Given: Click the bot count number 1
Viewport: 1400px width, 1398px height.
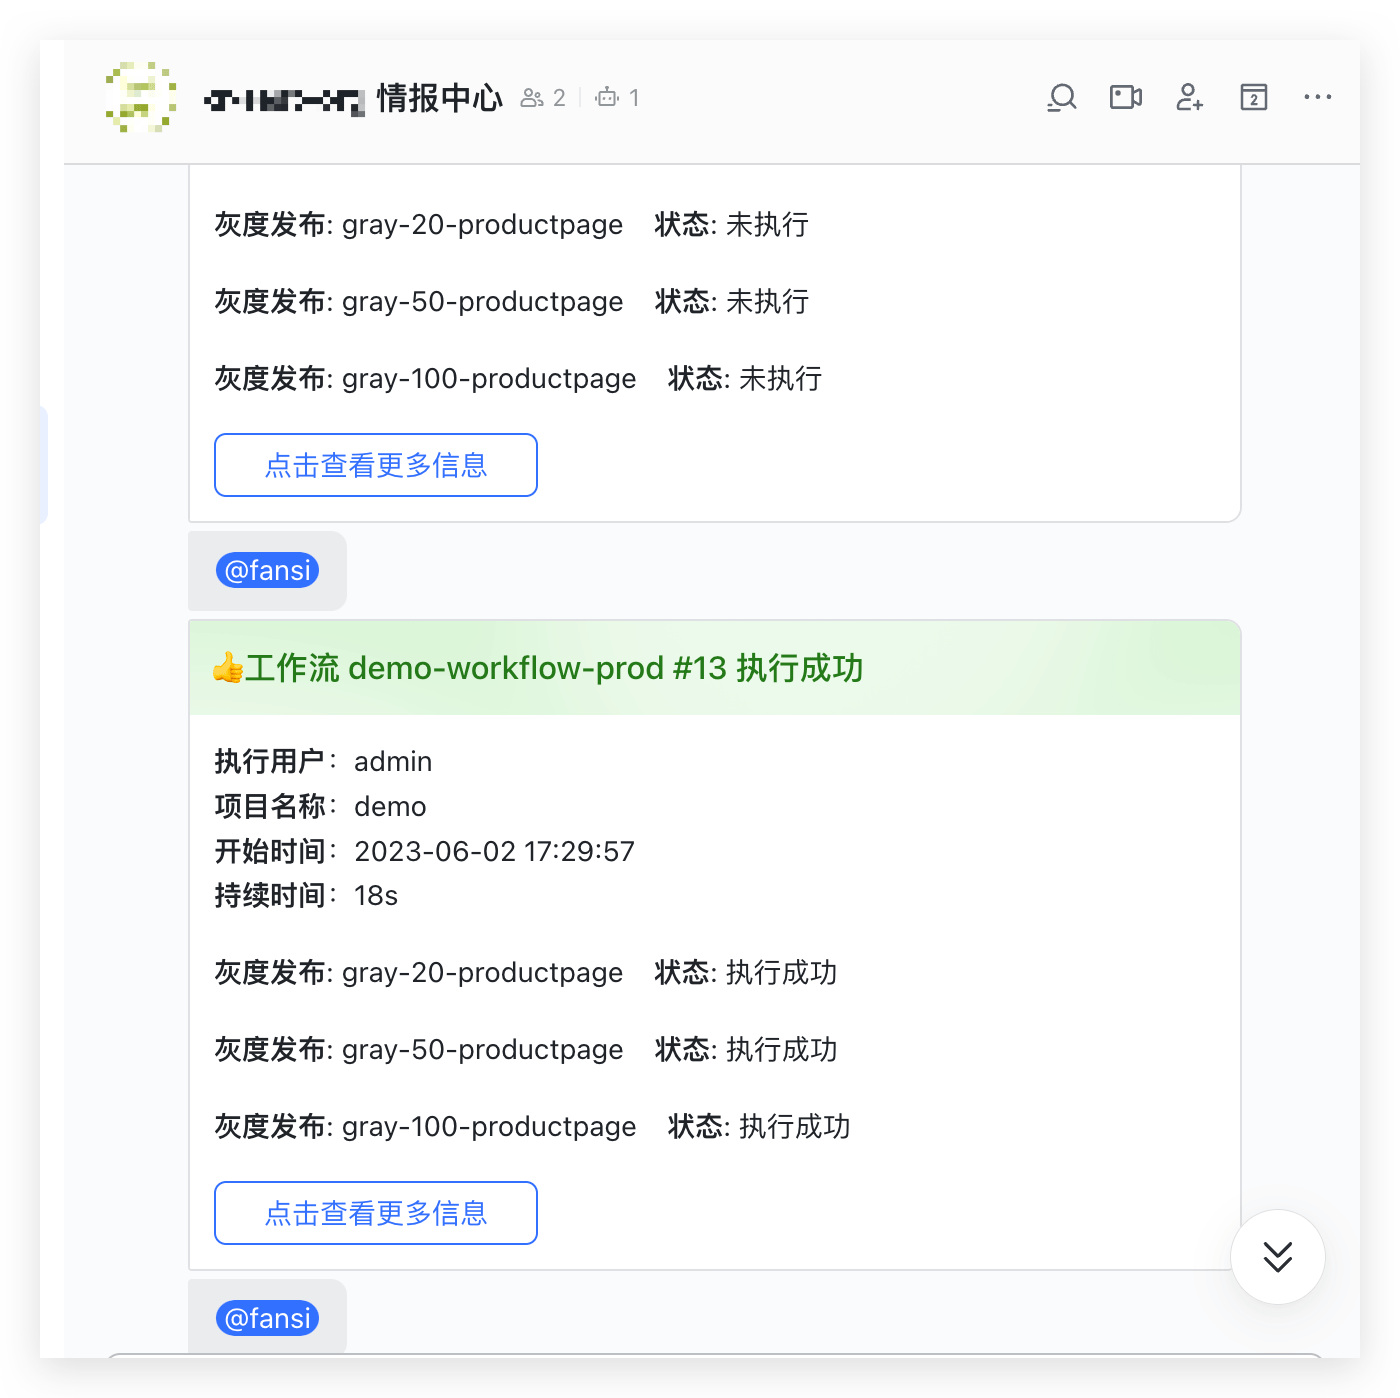Looking at the screenshot, I should (634, 97).
